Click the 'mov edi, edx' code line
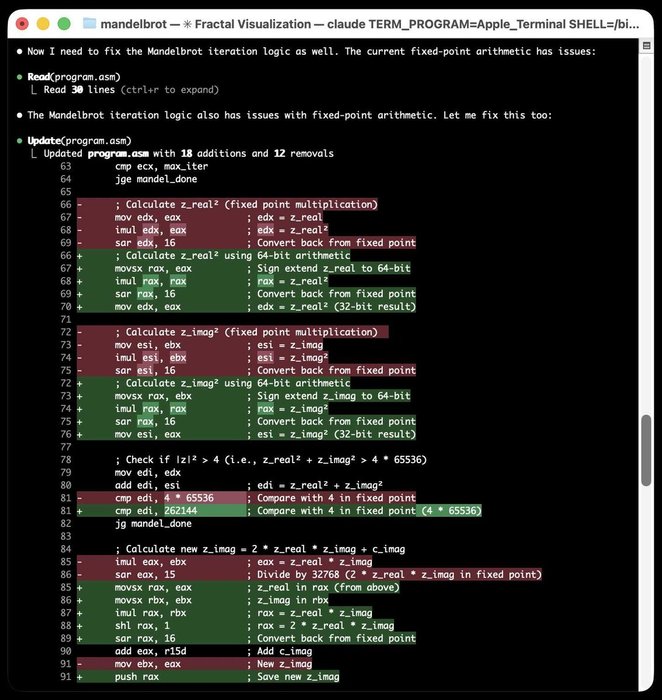 [x=148, y=472]
